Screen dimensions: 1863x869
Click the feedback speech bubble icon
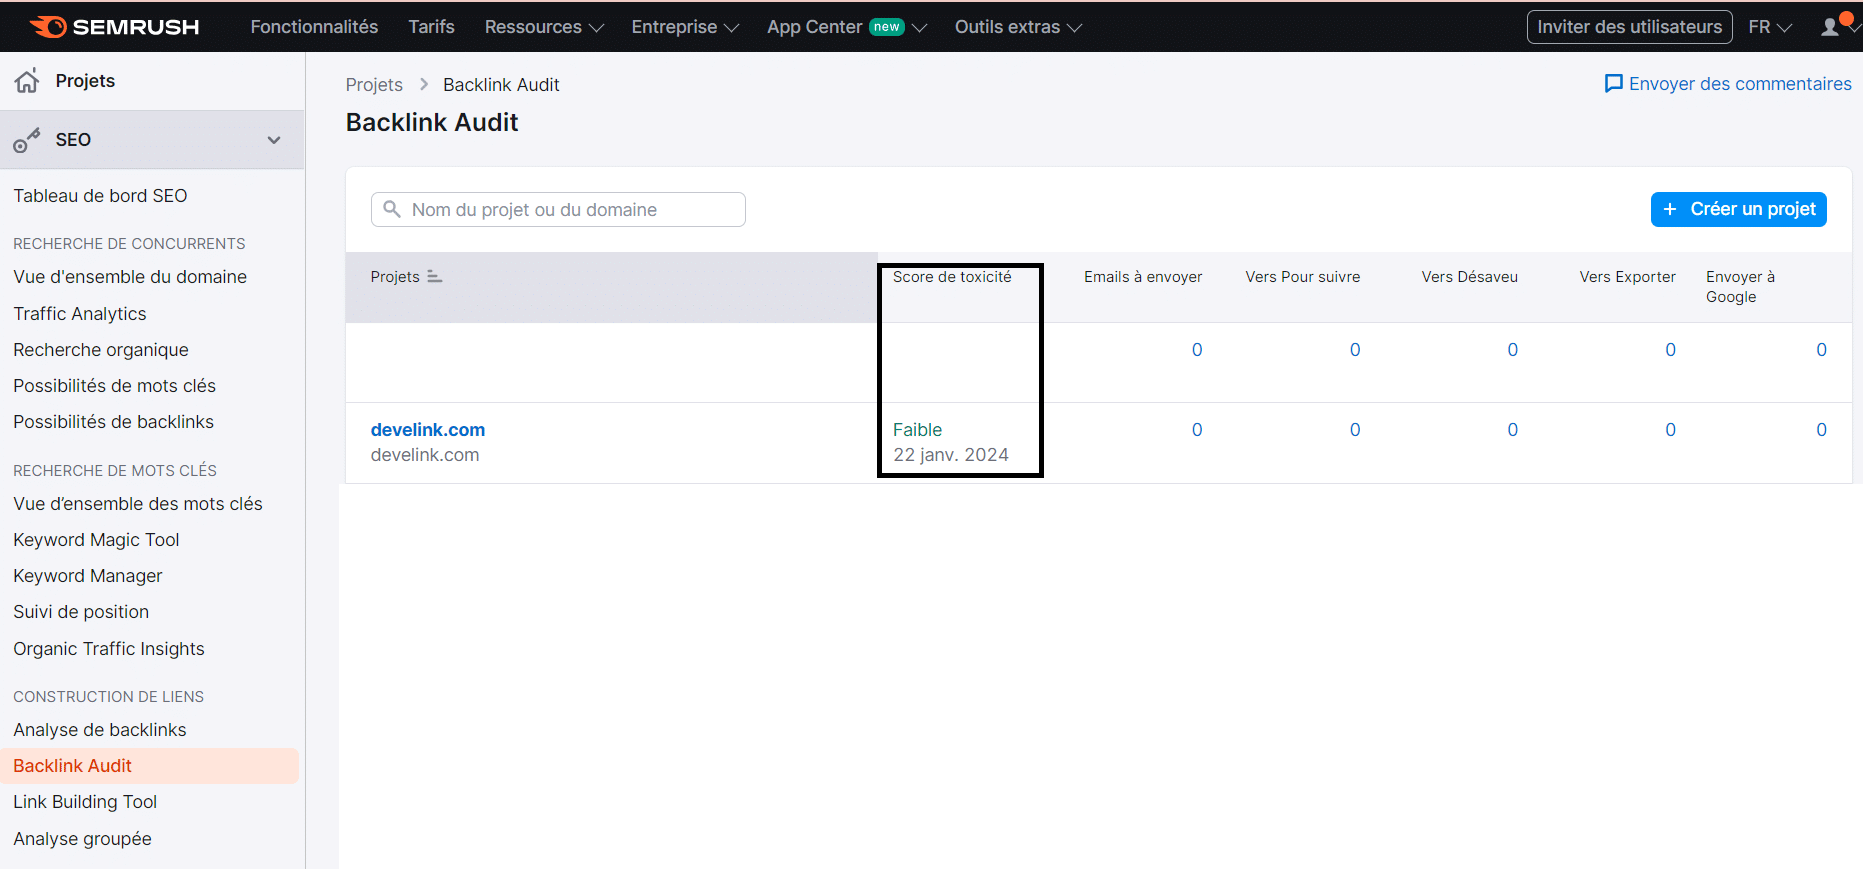[x=1613, y=84]
